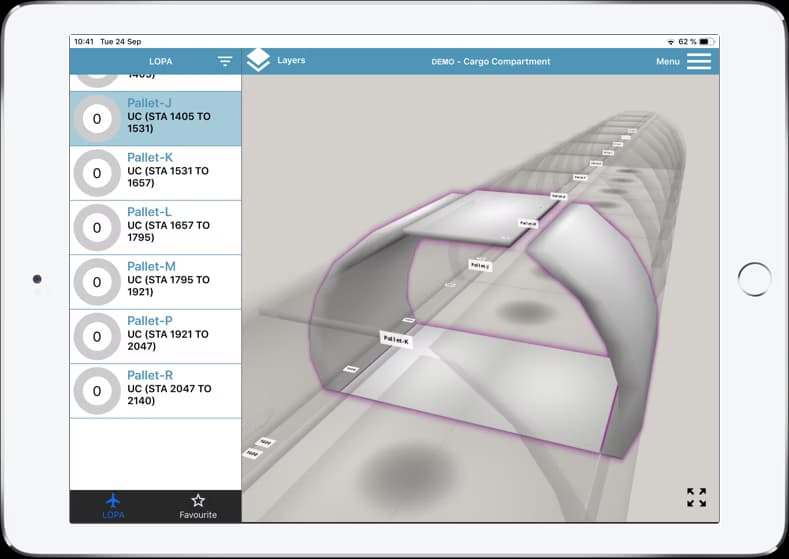Click the Layers text label

coord(291,61)
